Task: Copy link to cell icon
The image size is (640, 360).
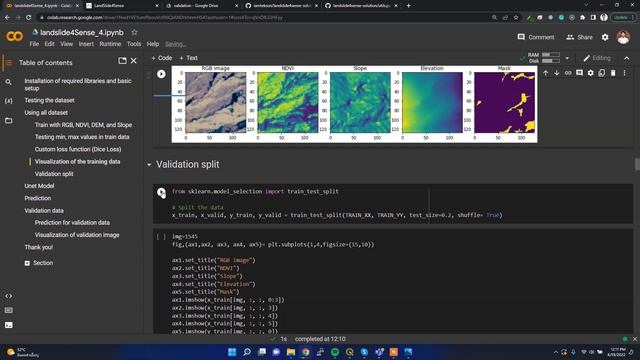Action: coord(568,73)
